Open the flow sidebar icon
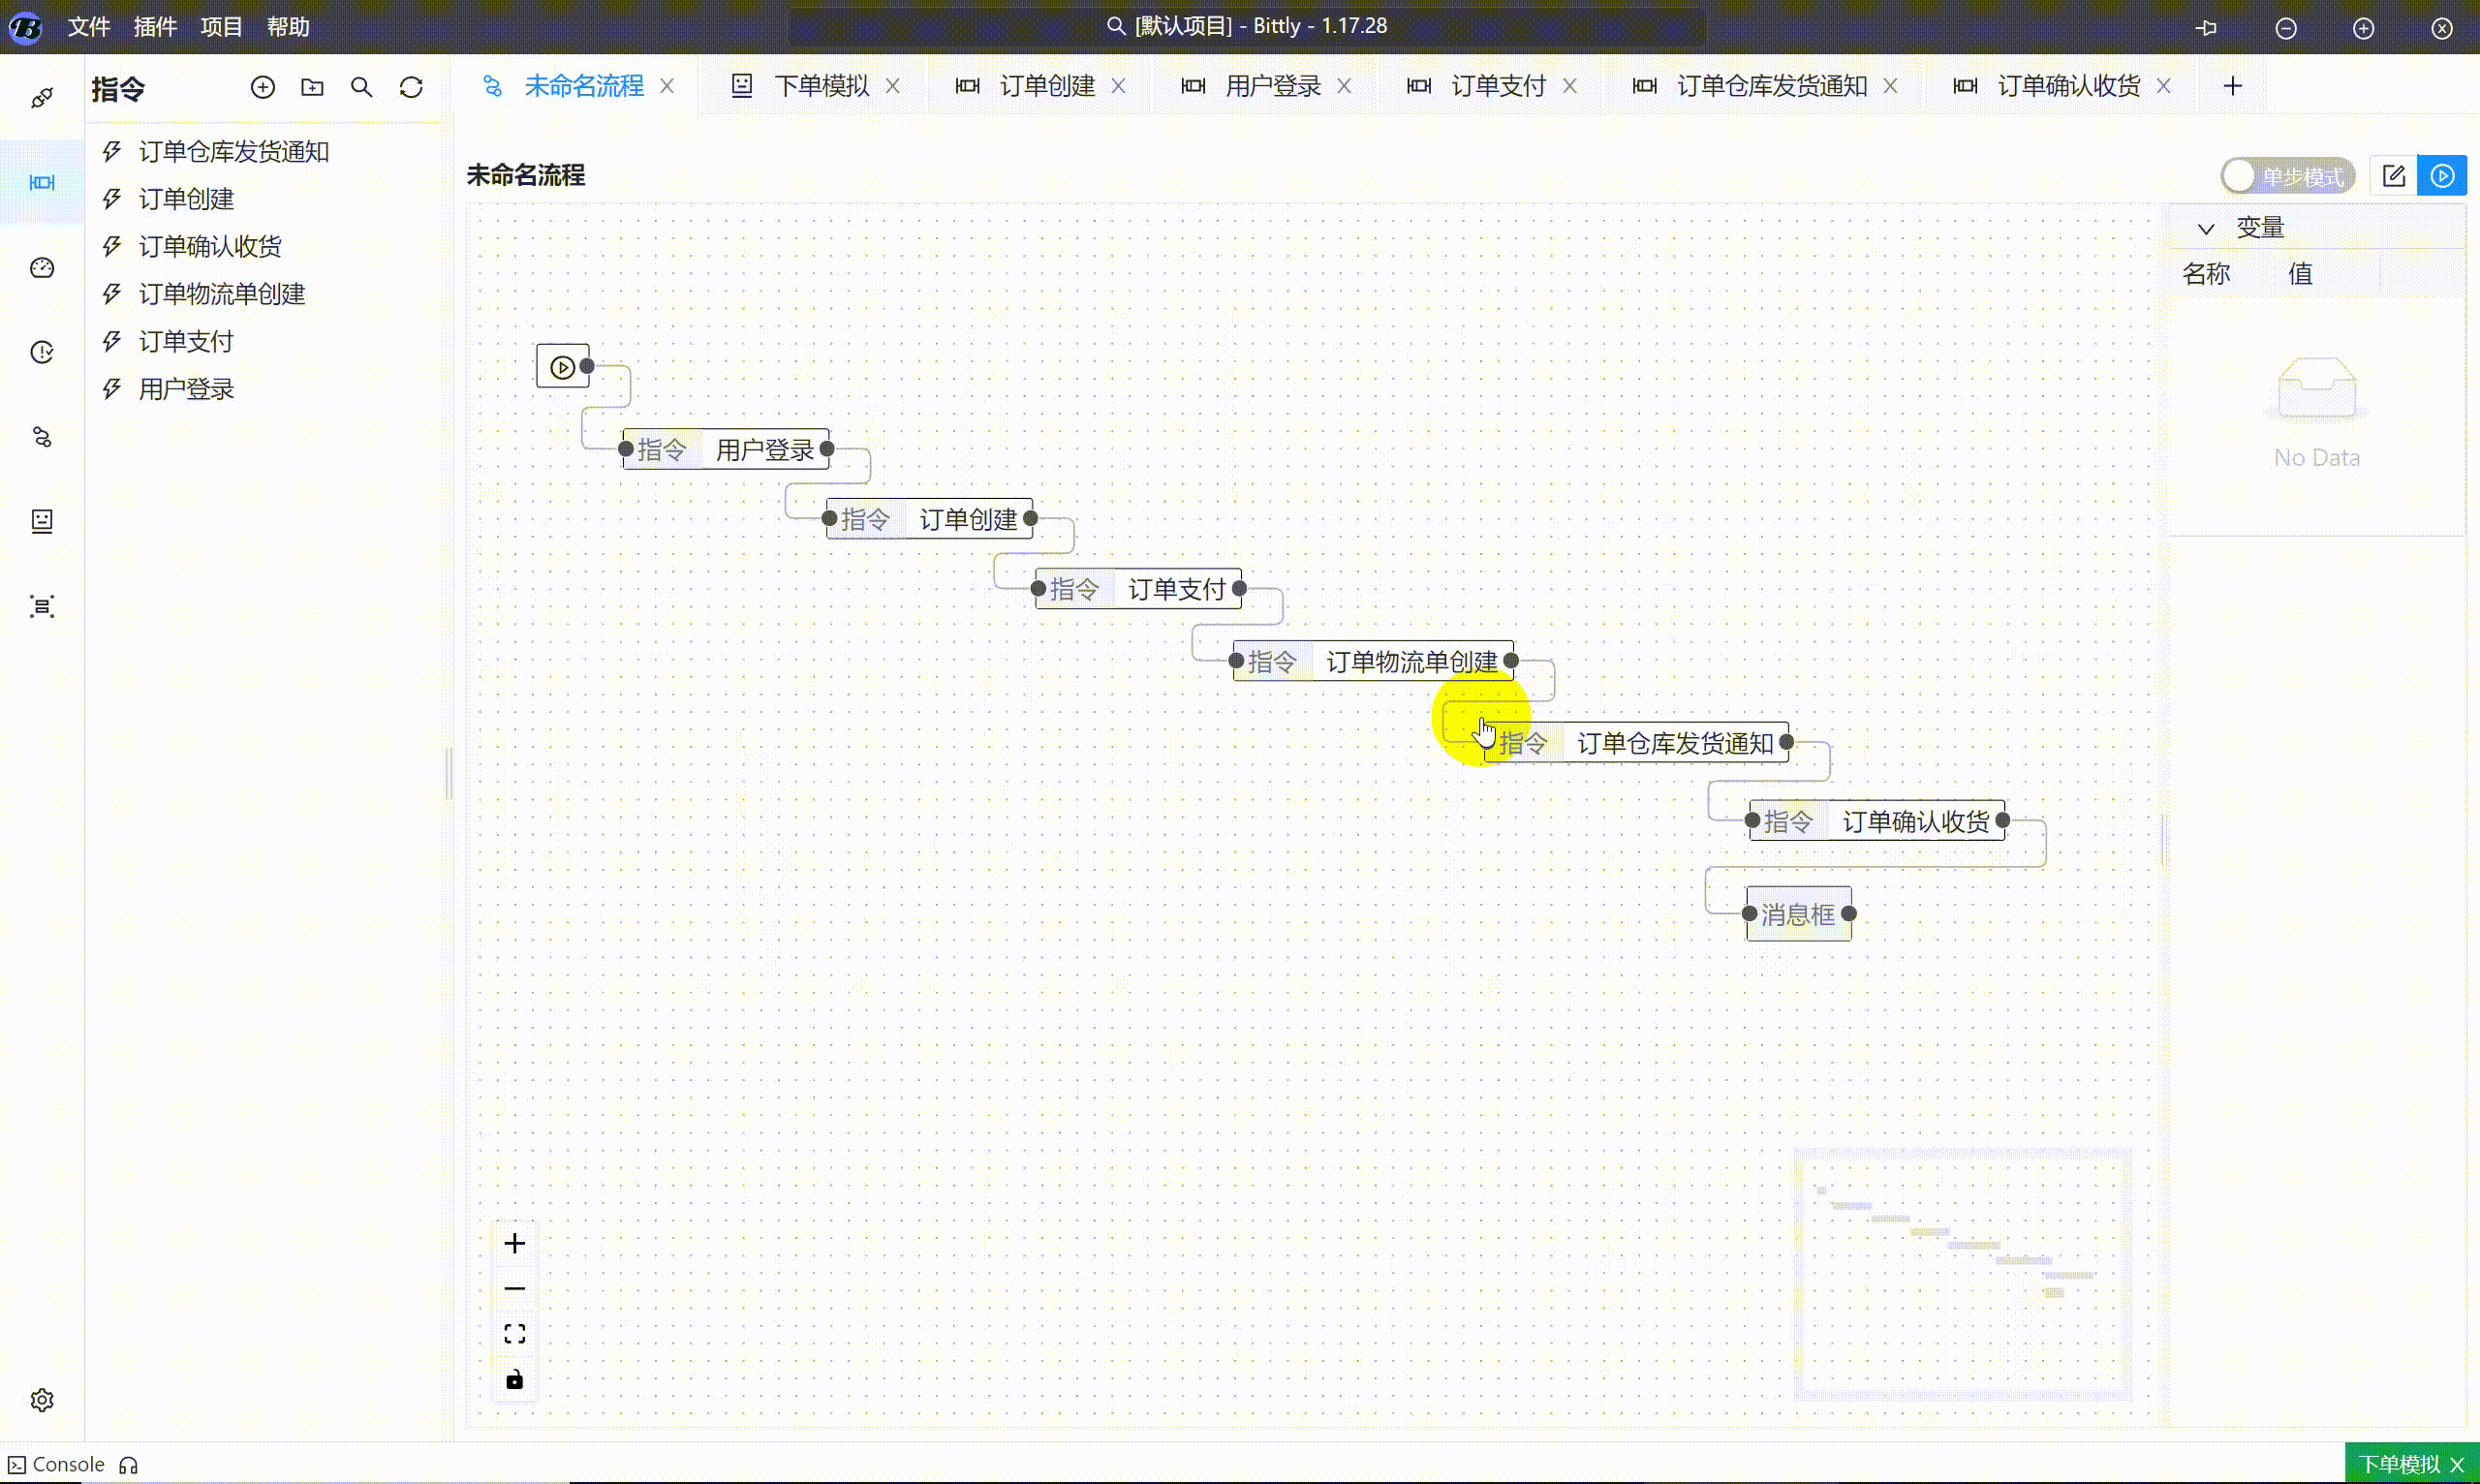The width and height of the screenshot is (2480, 1484). (x=42, y=437)
